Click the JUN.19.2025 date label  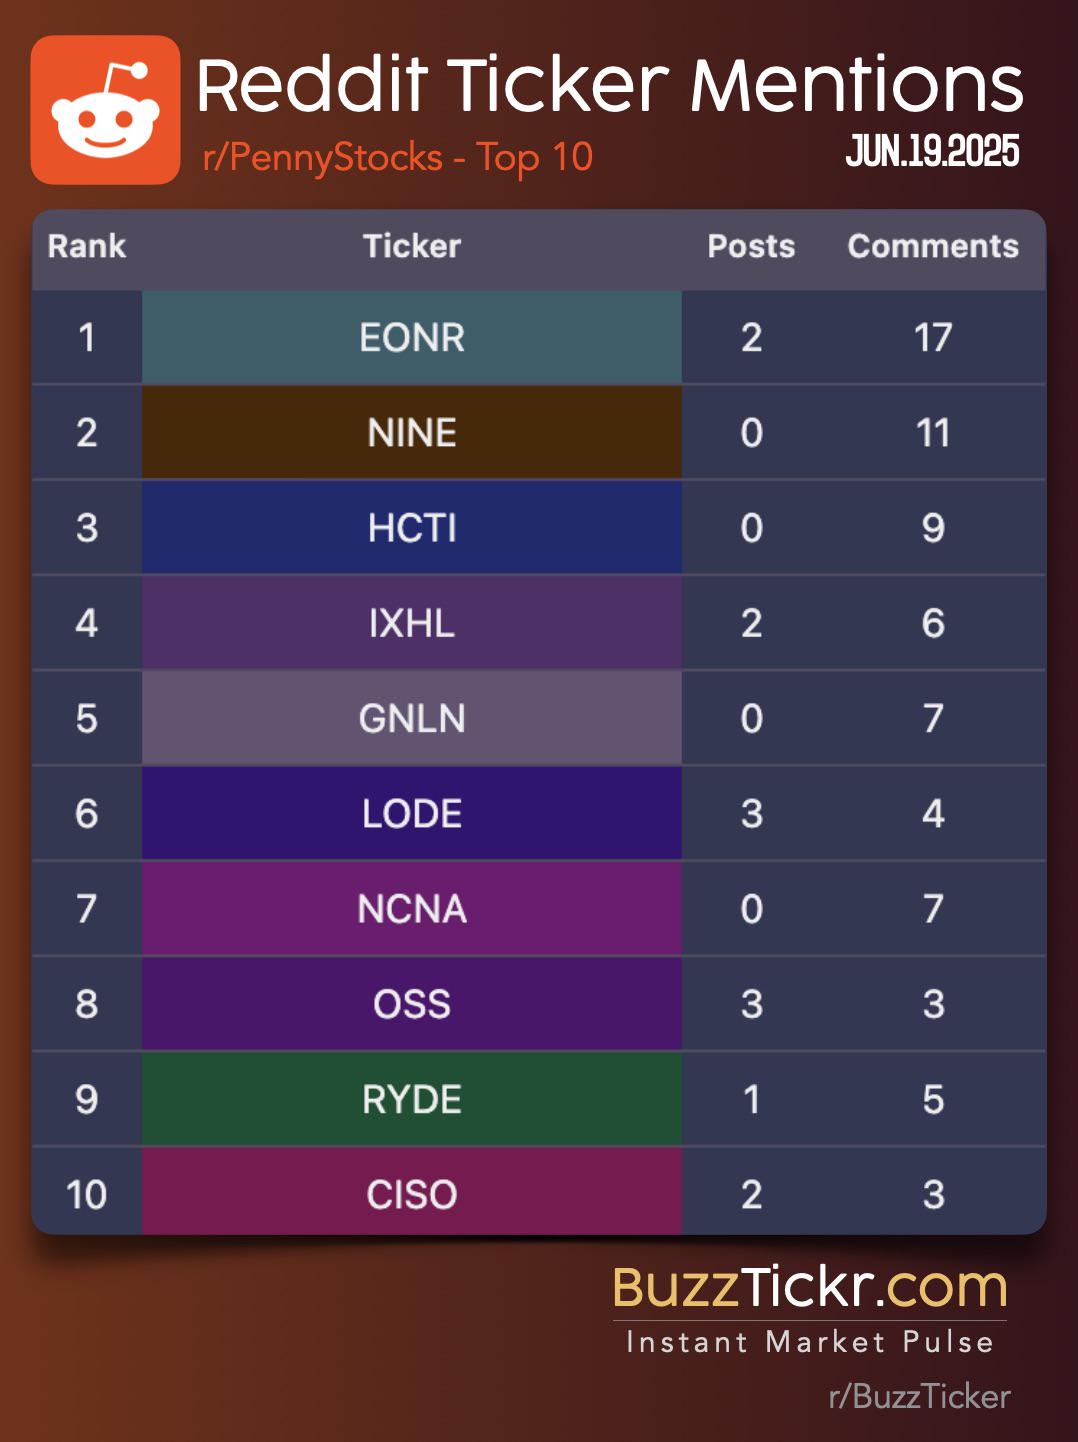coord(932,152)
